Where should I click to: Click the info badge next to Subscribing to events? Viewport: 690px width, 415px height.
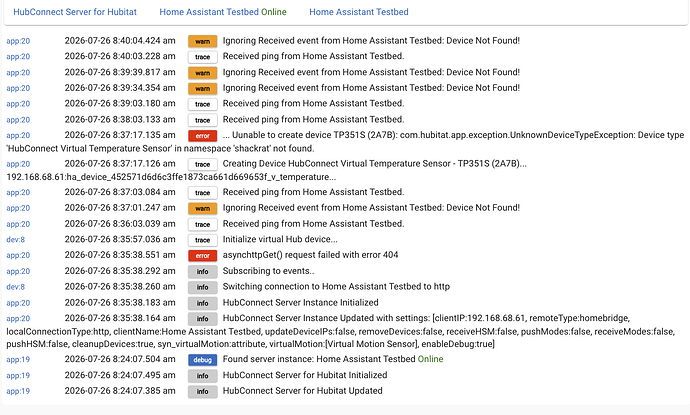202,272
